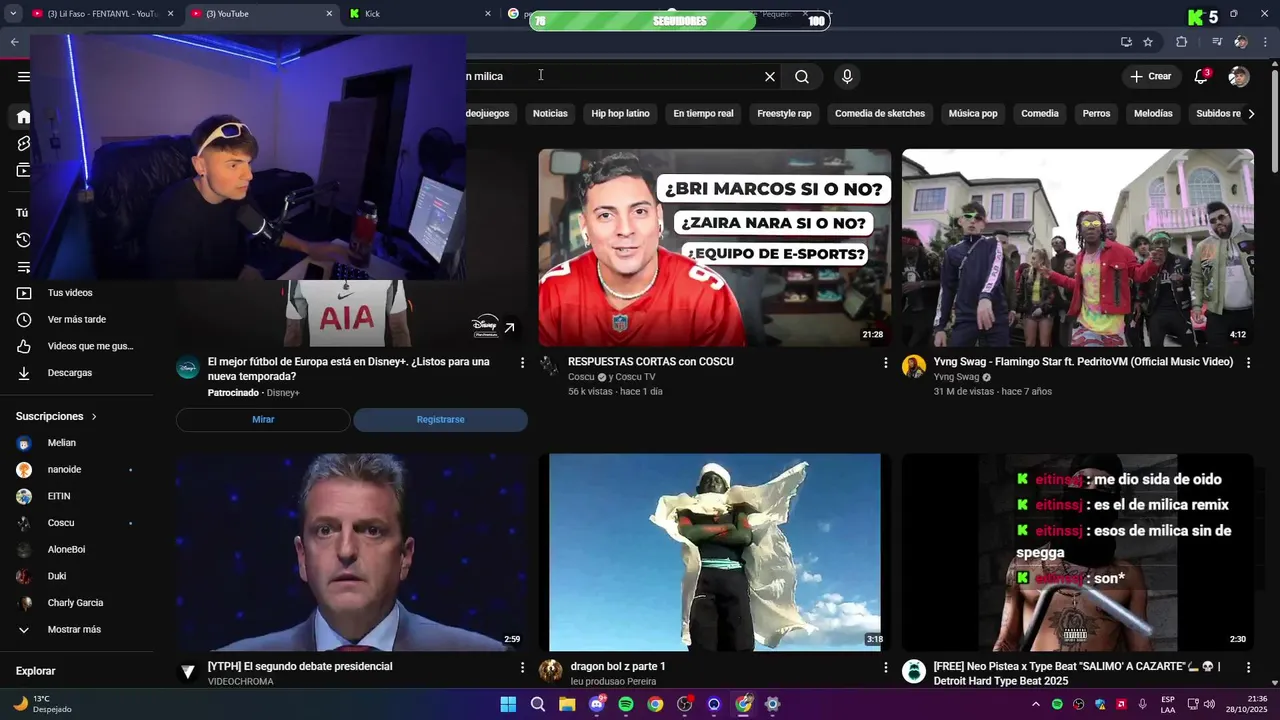Image resolution: width=1280 pixels, height=720 pixels.
Task: Open dragon bol z parte 1 thumbnail
Action: 715,552
